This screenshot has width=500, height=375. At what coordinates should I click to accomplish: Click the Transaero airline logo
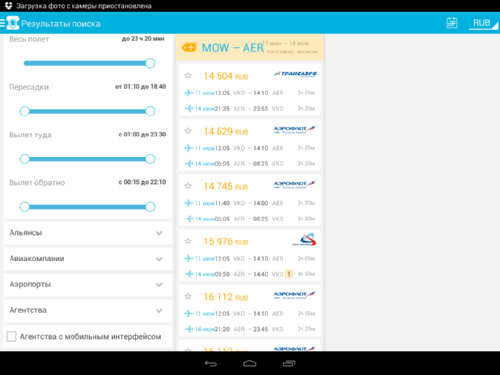(295, 74)
